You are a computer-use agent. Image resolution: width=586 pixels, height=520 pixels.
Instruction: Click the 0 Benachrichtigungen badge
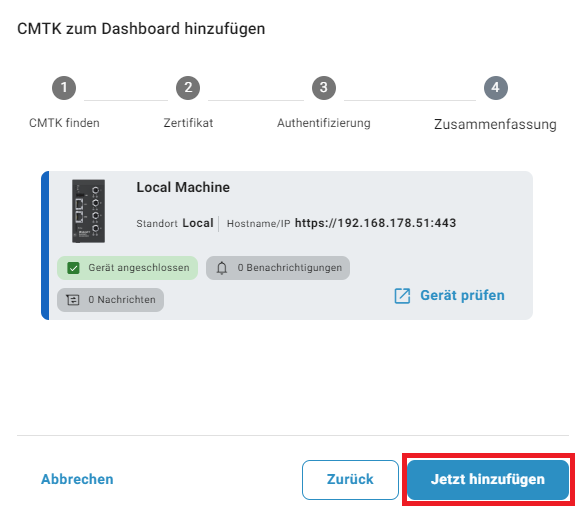[278, 268]
